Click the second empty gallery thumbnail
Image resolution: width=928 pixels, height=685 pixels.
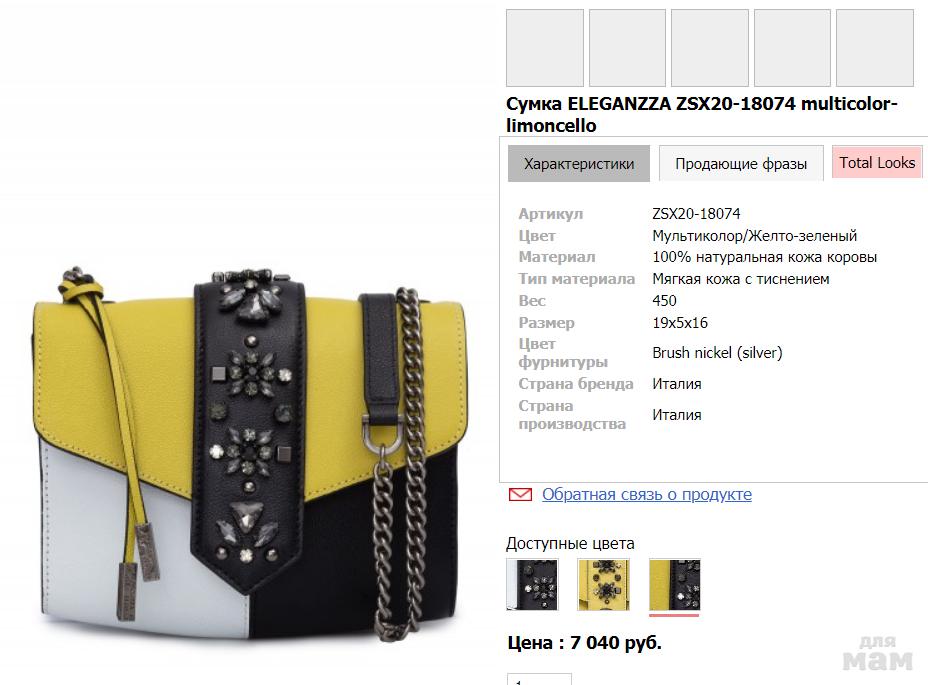(x=627, y=48)
